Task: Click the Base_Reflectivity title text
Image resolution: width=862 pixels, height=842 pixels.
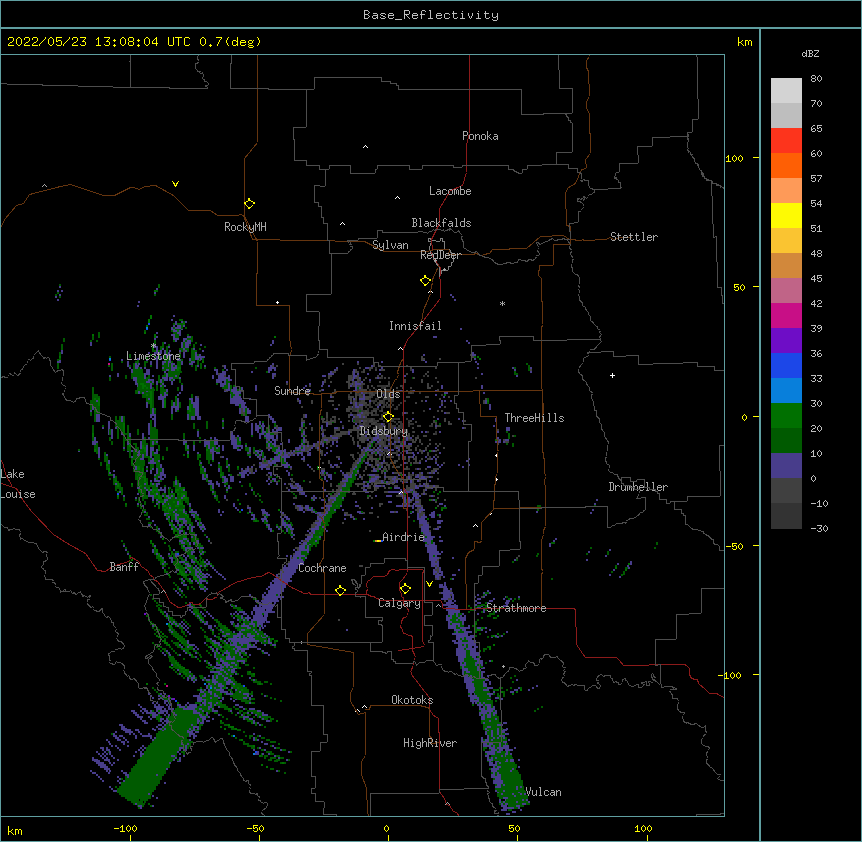Action: [431, 15]
